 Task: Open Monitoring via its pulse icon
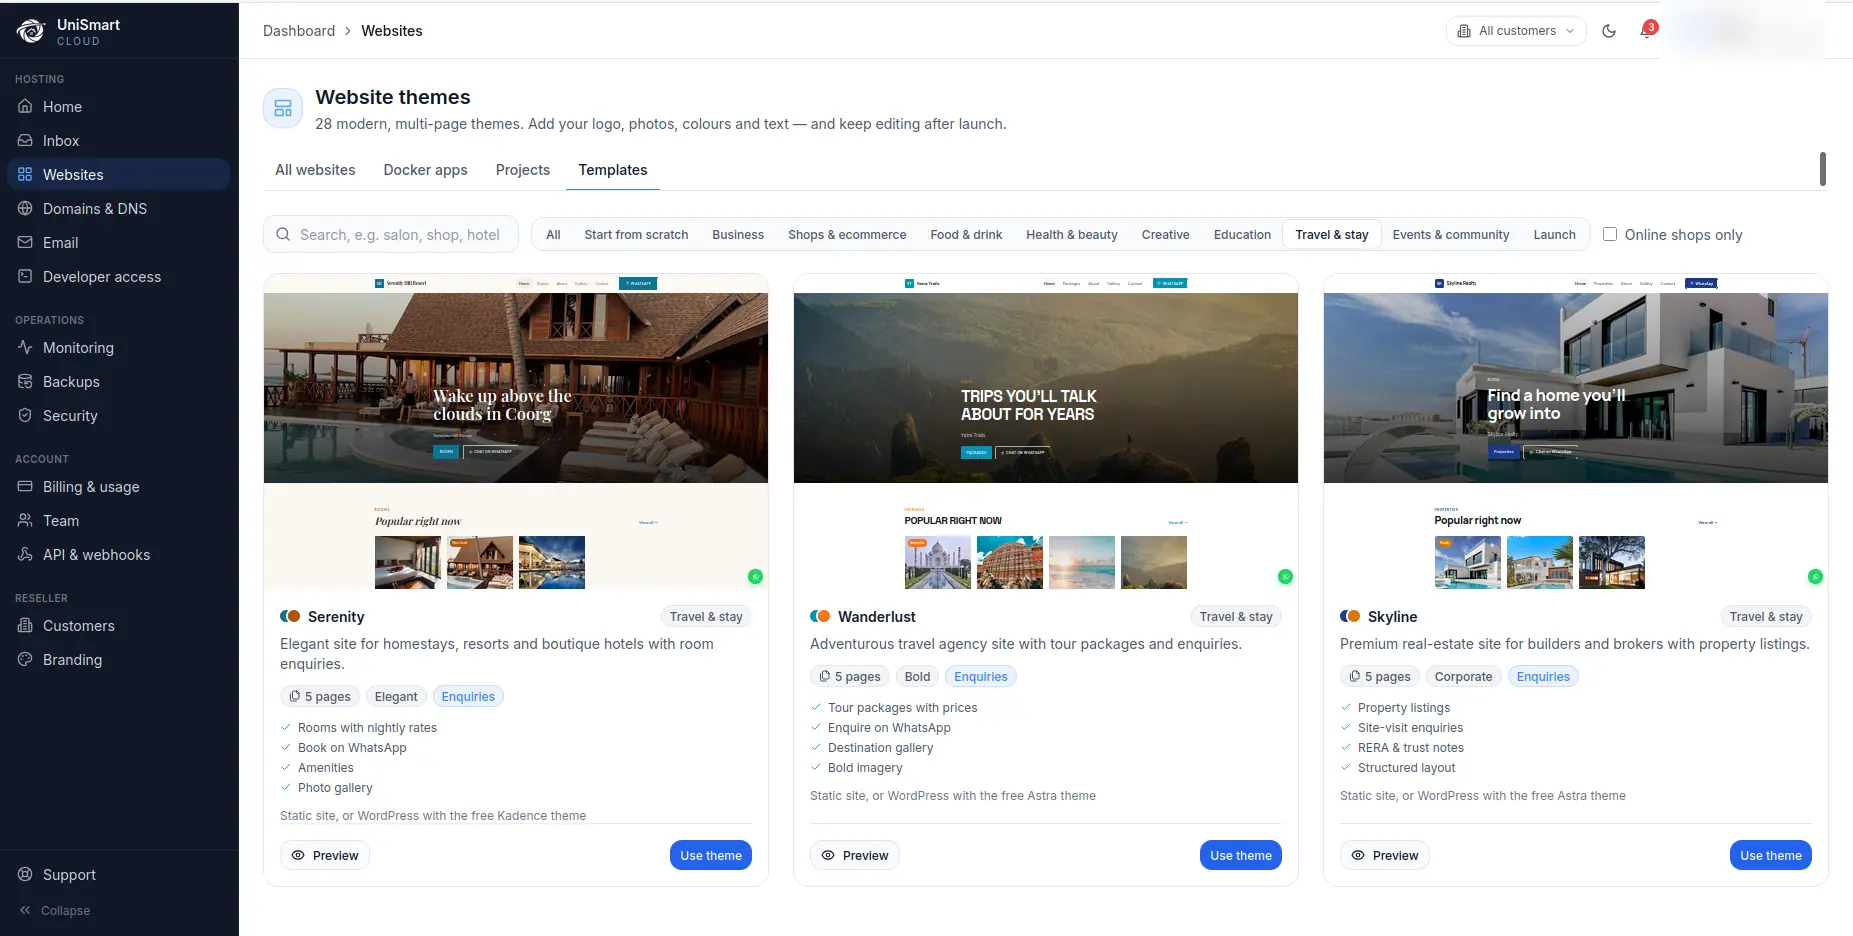coord(25,347)
